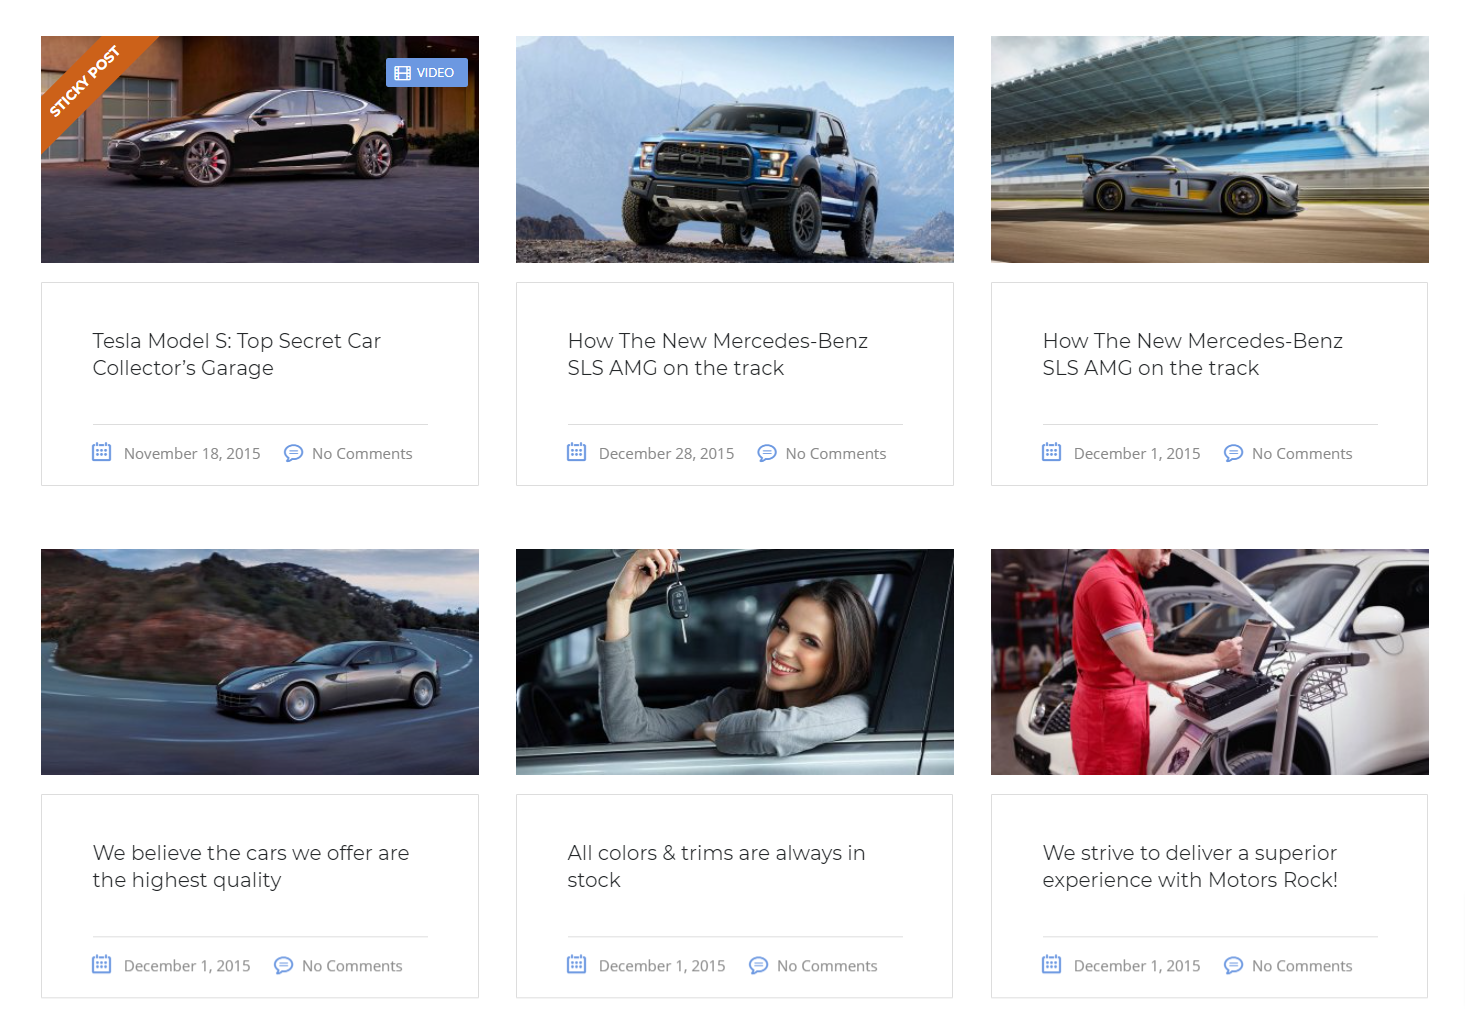Click calendar icon on race car Mercedes post

pyautogui.click(x=1052, y=452)
